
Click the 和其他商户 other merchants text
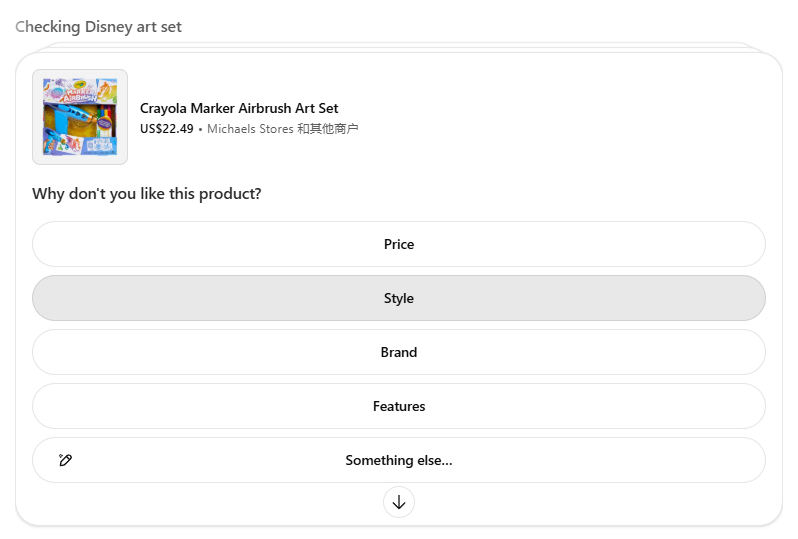tap(328, 129)
